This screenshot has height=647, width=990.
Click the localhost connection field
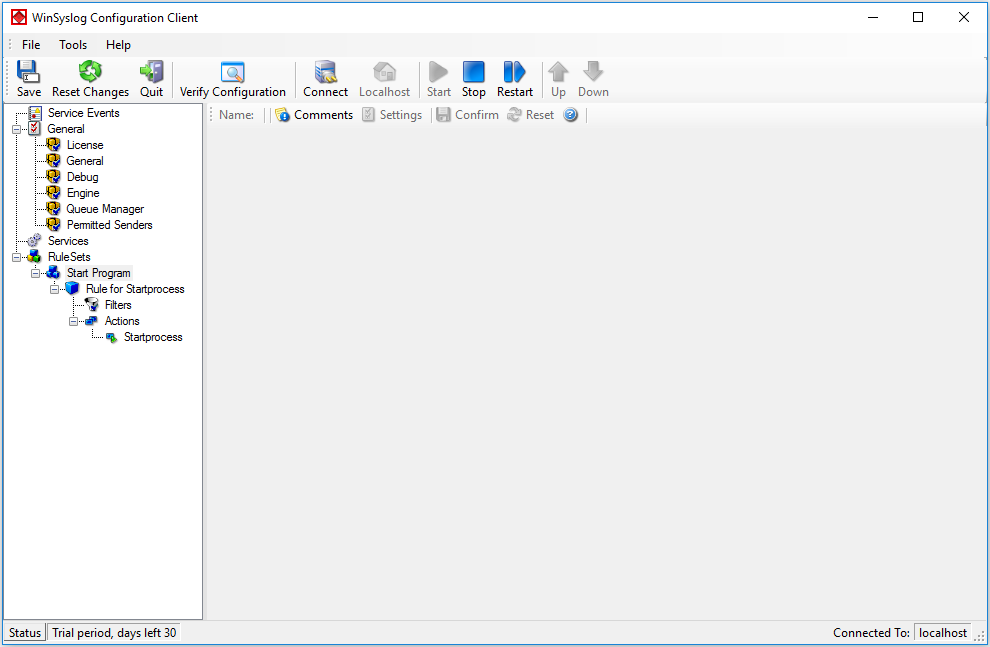pyautogui.click(x=943, y=632)
